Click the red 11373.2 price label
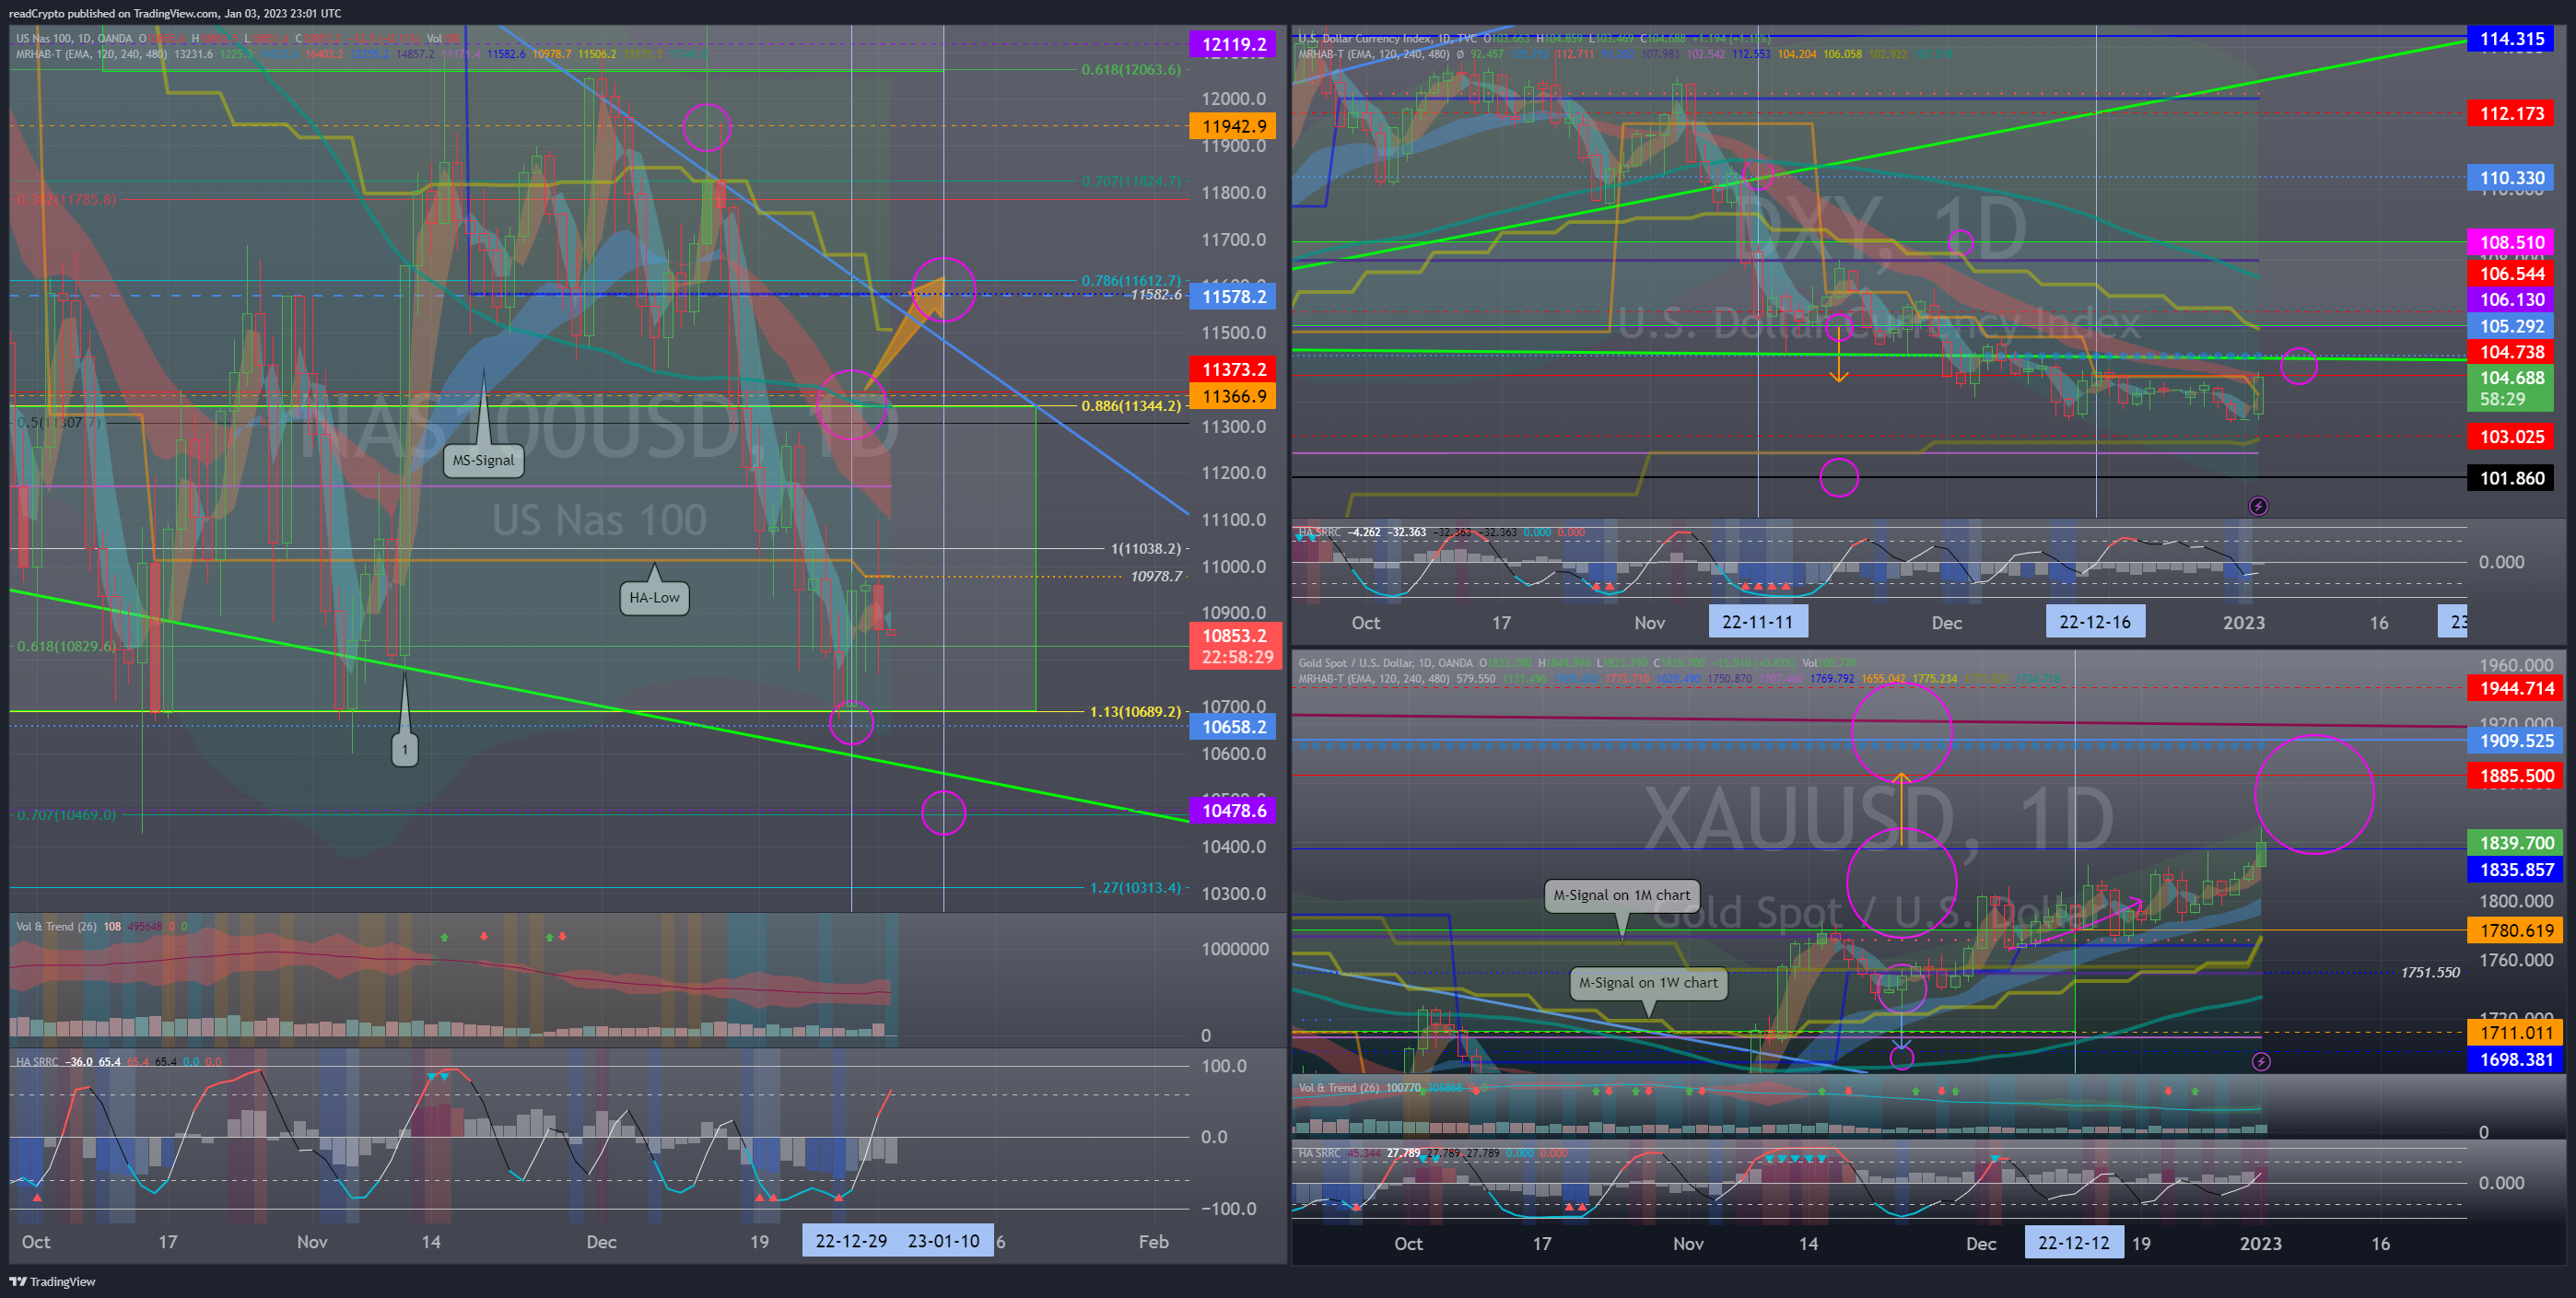The image size is (2576, 1298). [x=1234, y=369]
